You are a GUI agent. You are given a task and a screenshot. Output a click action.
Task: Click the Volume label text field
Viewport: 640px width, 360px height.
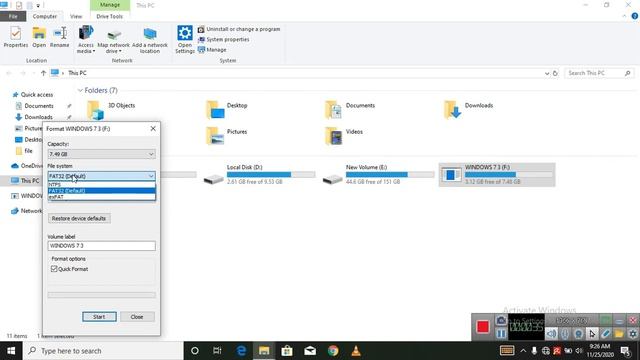pos(101,246)
